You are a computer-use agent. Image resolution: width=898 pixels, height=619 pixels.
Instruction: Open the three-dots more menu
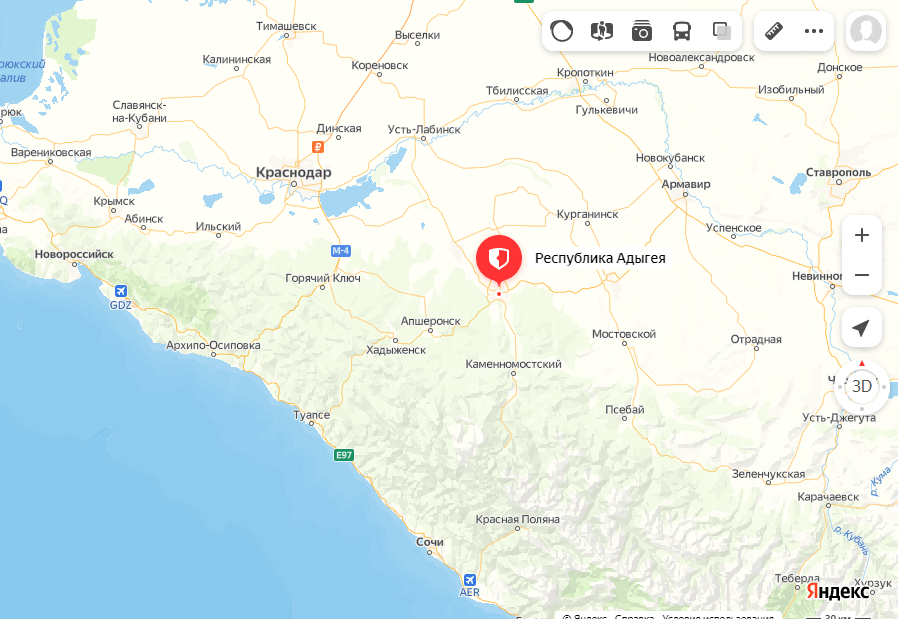click(x=814, y=31)
